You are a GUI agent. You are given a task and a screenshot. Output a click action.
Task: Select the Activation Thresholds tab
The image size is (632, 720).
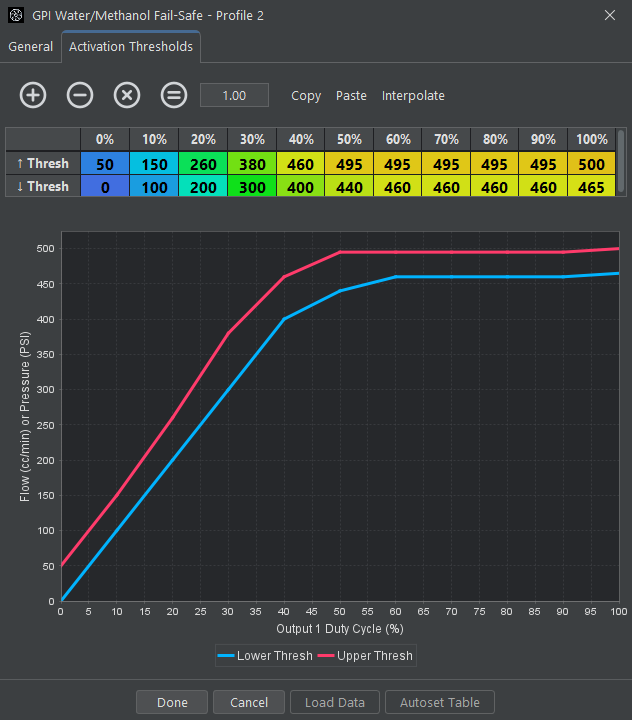point(131,46)
